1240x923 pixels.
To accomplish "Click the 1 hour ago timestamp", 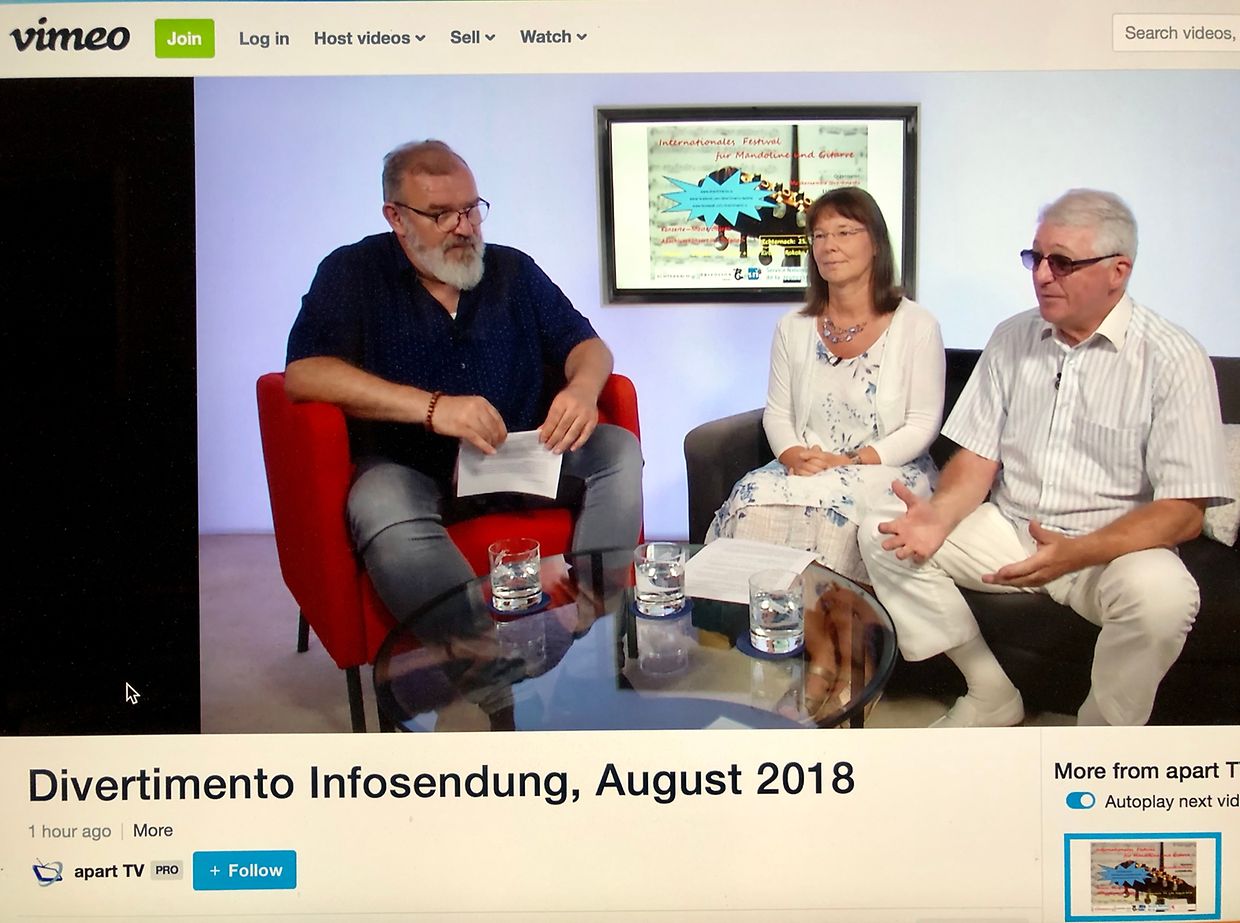I will (x=70, y=831).
